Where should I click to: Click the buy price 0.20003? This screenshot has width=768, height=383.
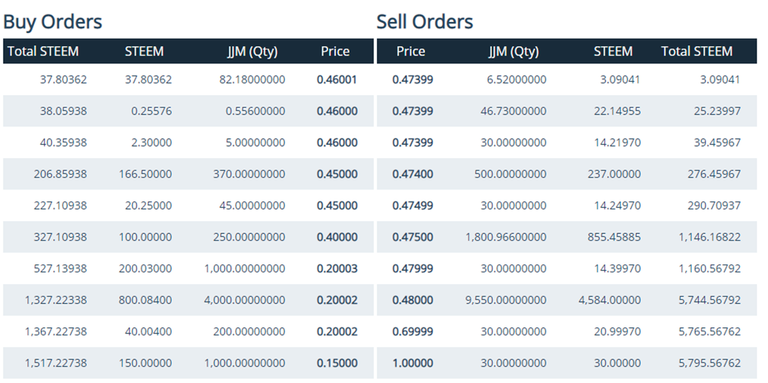pos(337,268)
